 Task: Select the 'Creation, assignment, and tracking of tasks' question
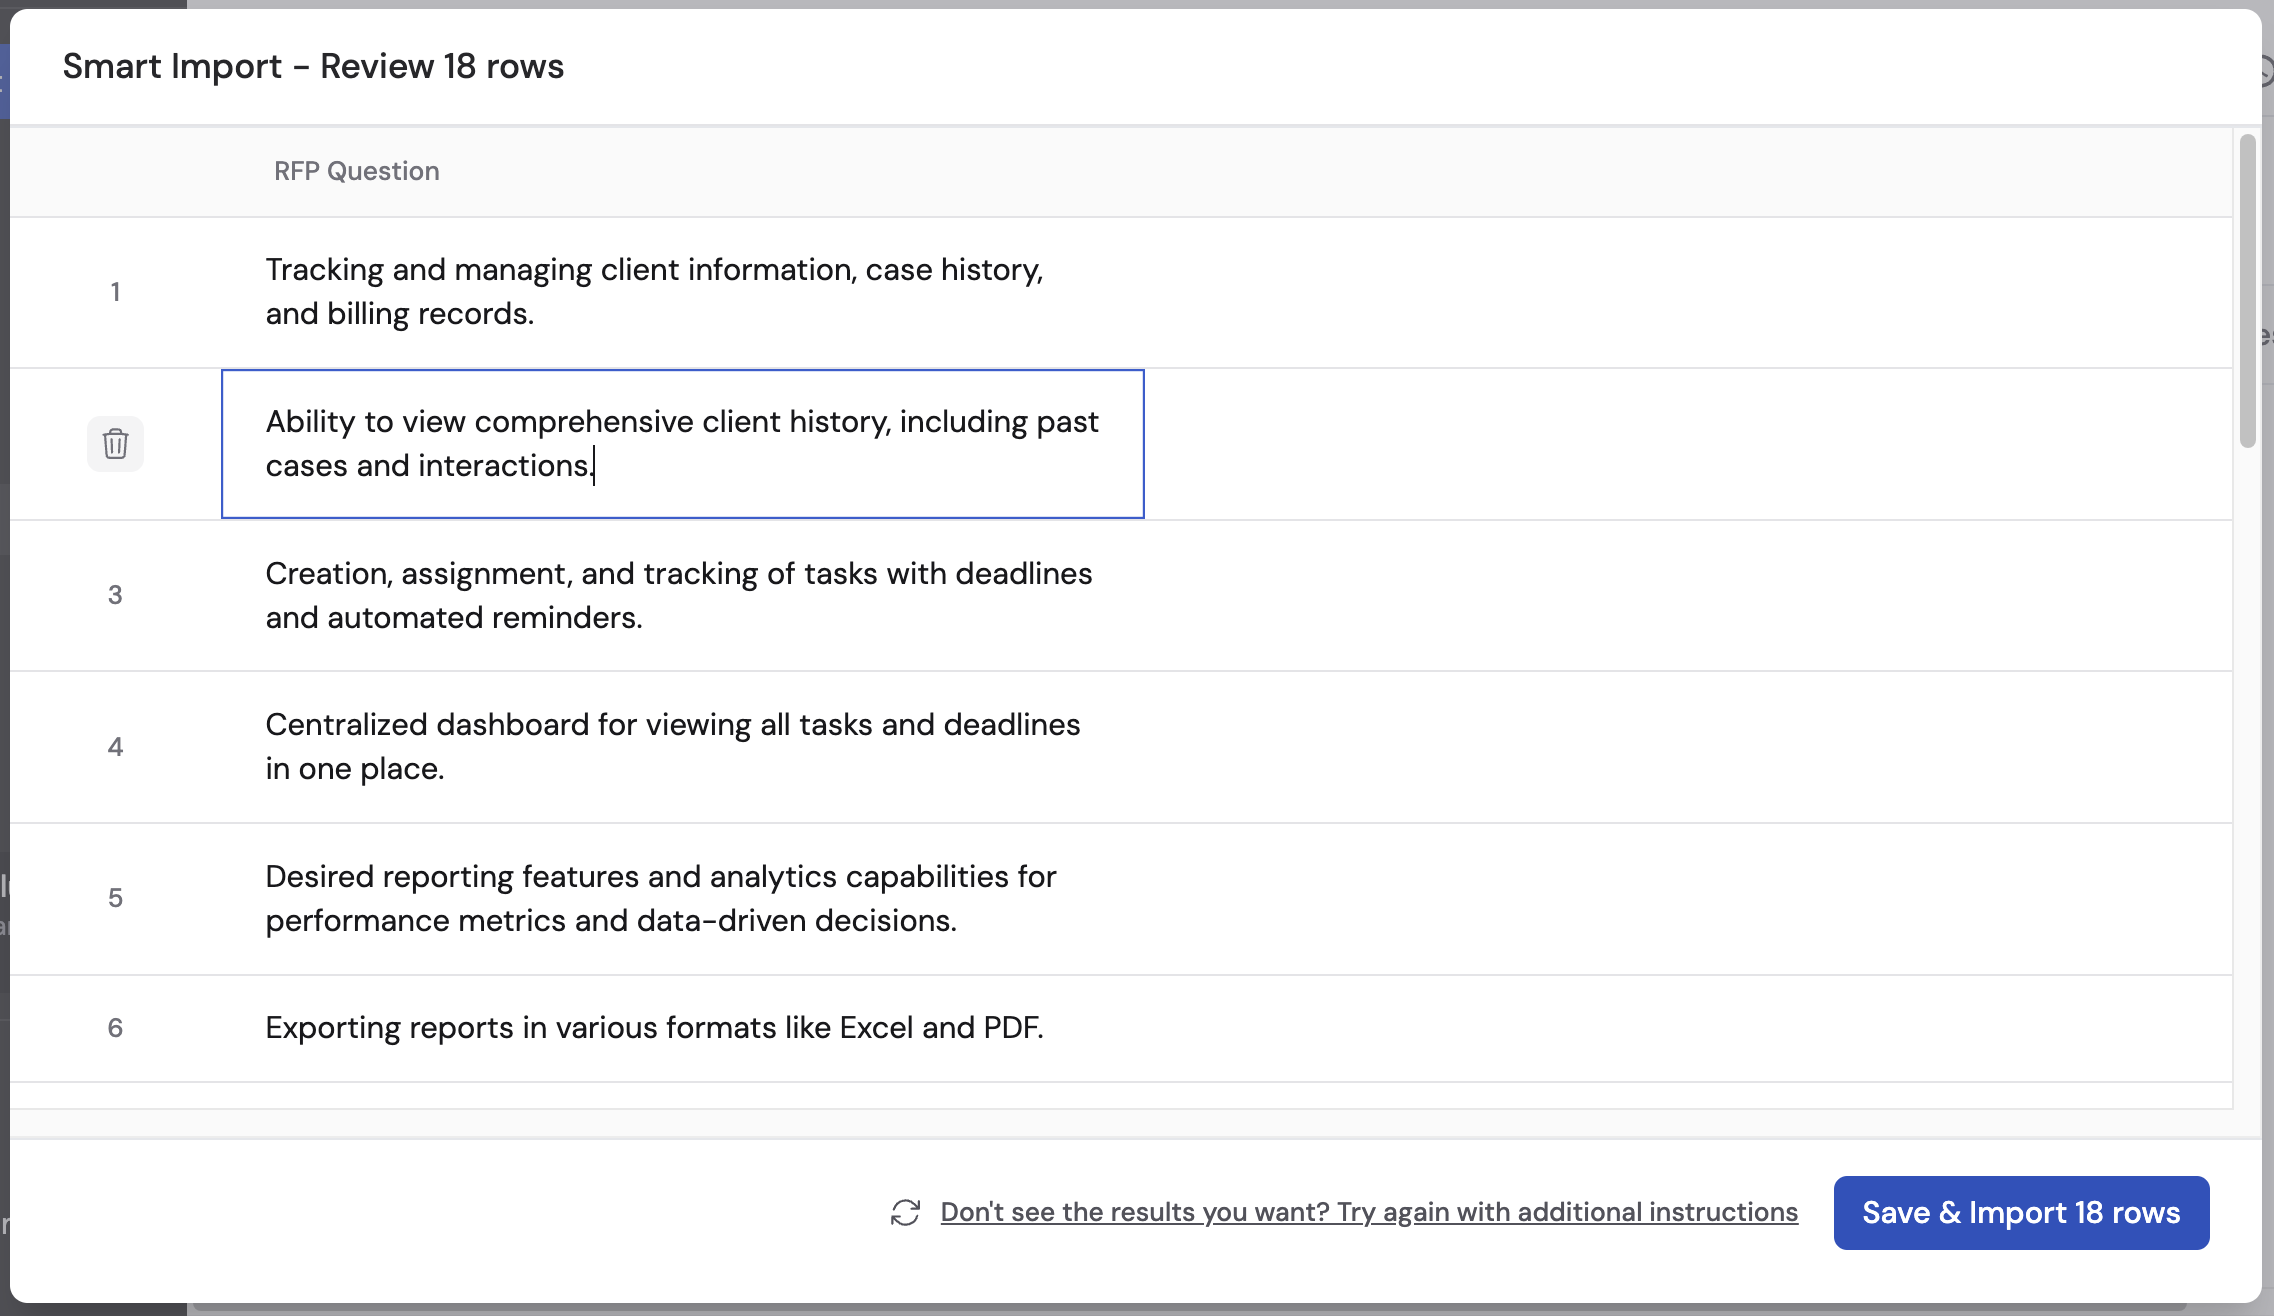click(678, 595)
